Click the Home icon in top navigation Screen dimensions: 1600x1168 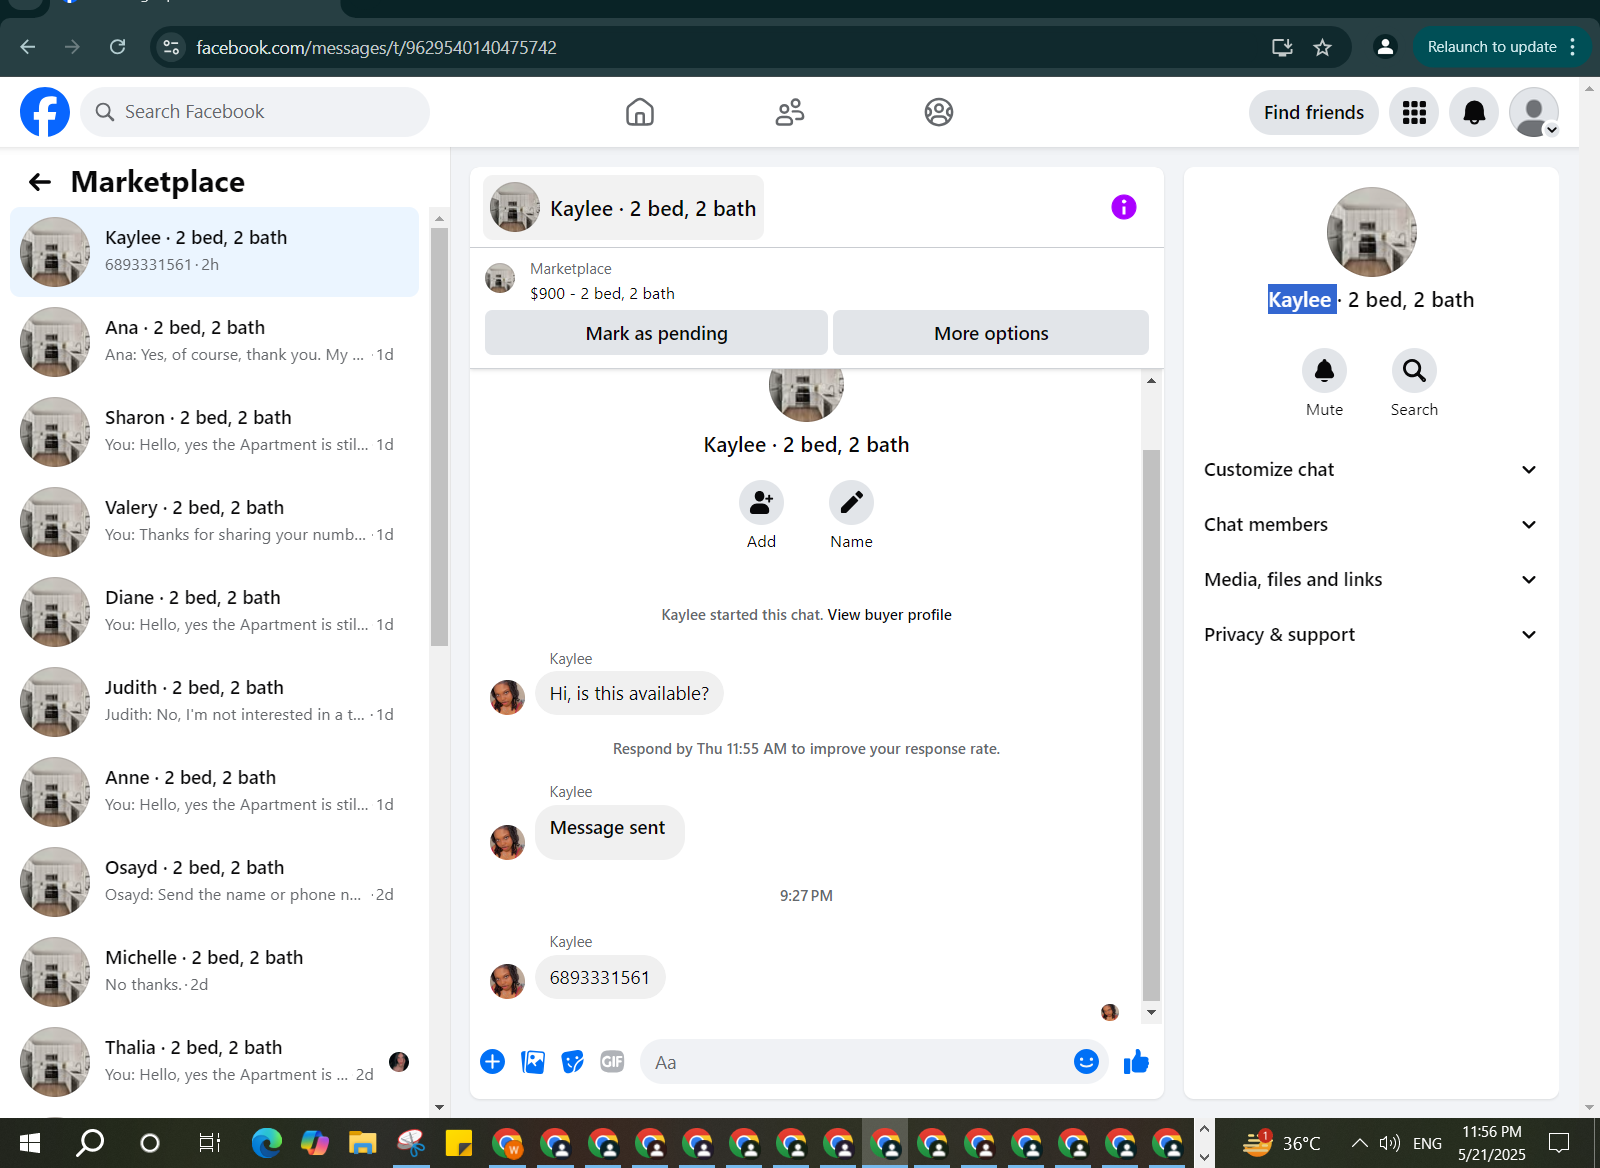[640, 112]
